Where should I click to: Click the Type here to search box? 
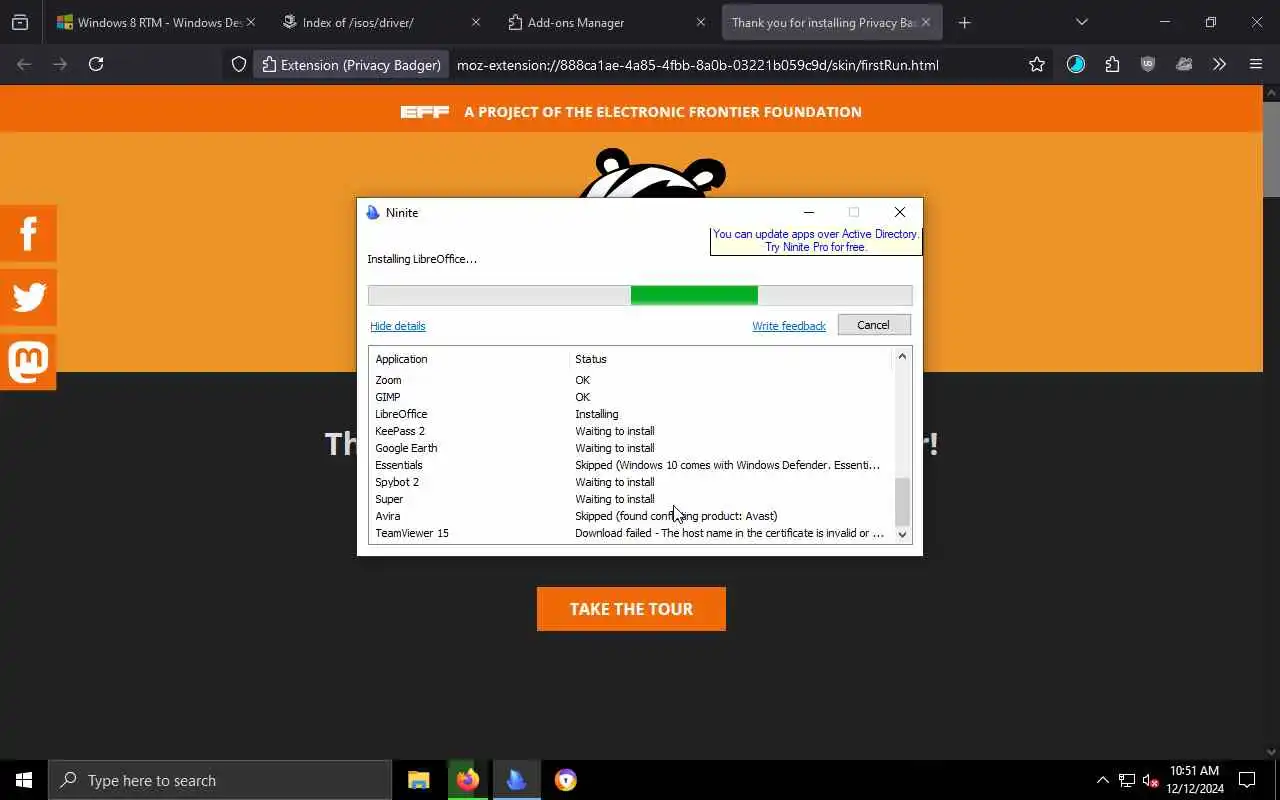click(x=220, y=780)
